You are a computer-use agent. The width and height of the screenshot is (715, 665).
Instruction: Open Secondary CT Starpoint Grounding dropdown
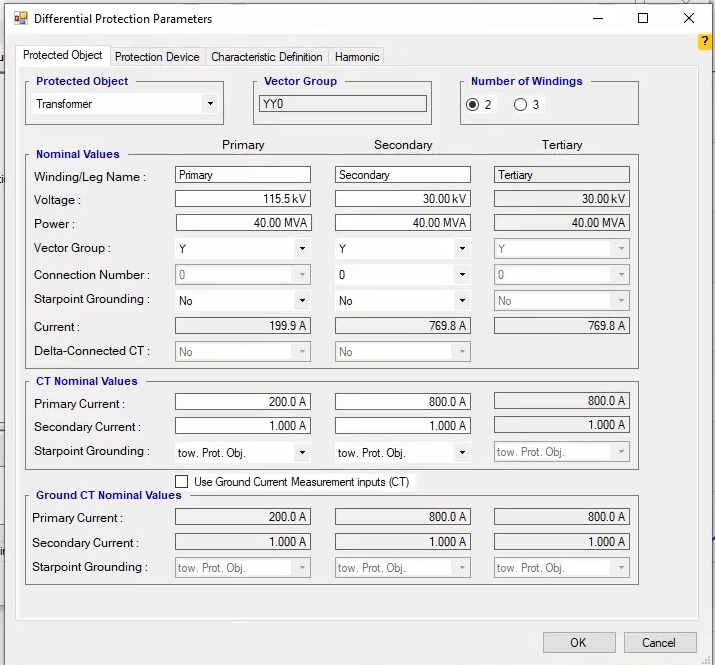point(402,453)
